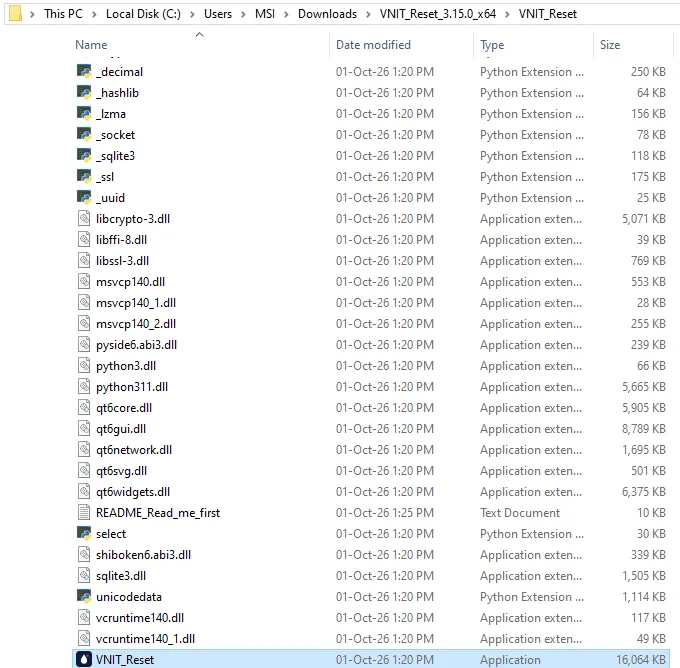Click the python311.dll file icon
Image resolution: width=680 pixels, height=668 pixels.
(84, 386)
